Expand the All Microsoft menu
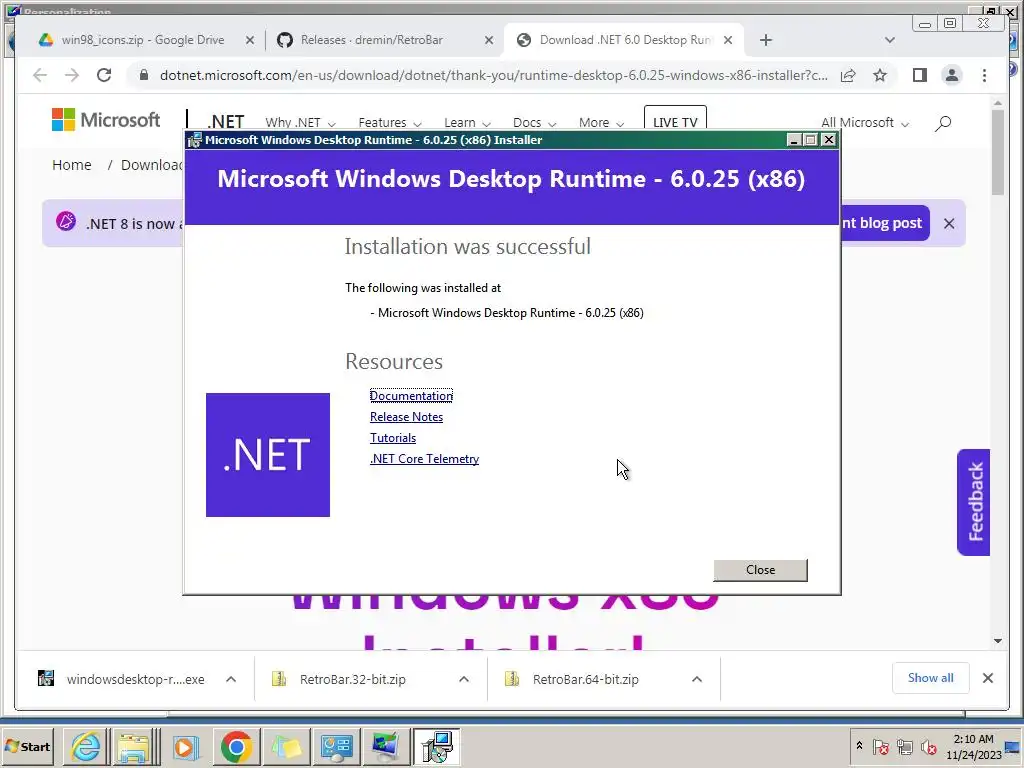1024x768 pixels. tap(865, 123)
